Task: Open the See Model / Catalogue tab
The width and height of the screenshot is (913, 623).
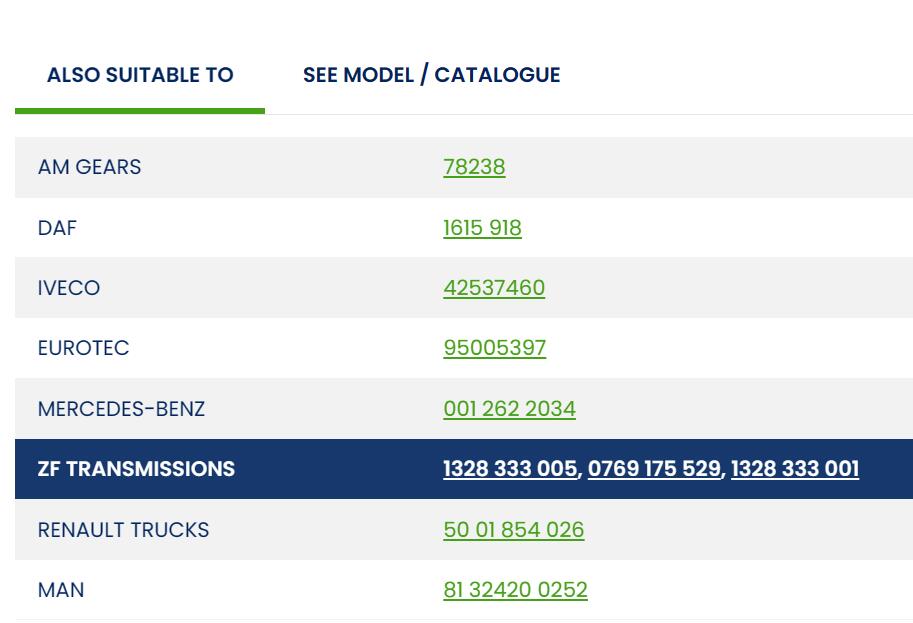Action: [431, 75]
